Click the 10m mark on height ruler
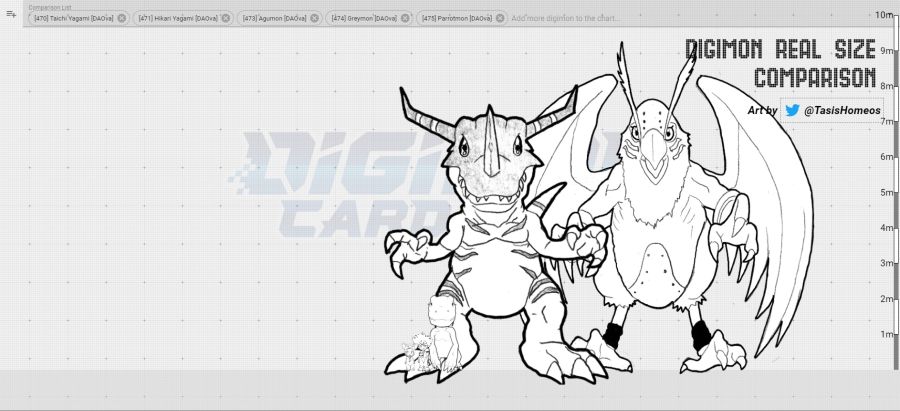 884,15
